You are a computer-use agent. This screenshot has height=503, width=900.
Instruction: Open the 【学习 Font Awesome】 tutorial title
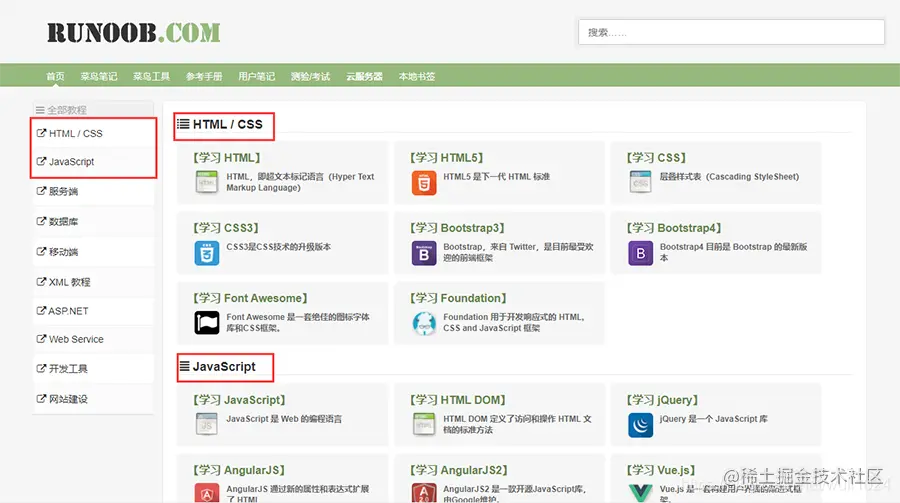[x=250, y=298]
